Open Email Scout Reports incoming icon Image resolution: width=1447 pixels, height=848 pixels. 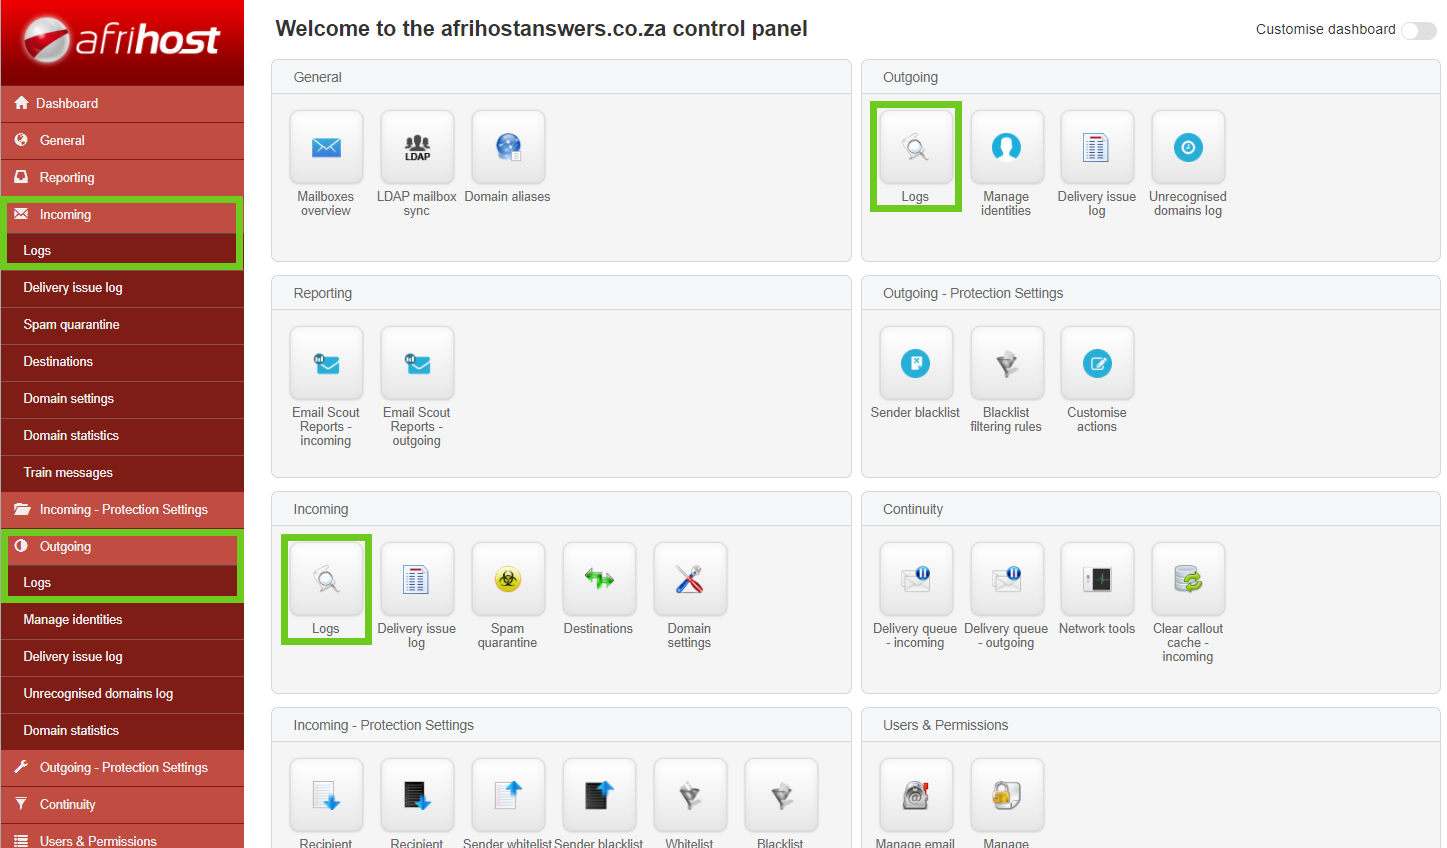click(x=326, y=364)
